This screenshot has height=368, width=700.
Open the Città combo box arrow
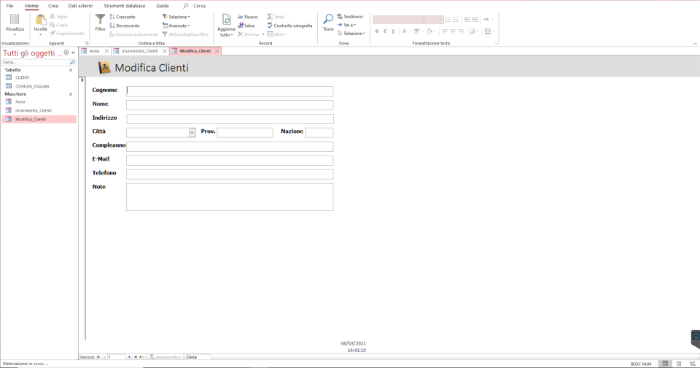pos(192,132)
